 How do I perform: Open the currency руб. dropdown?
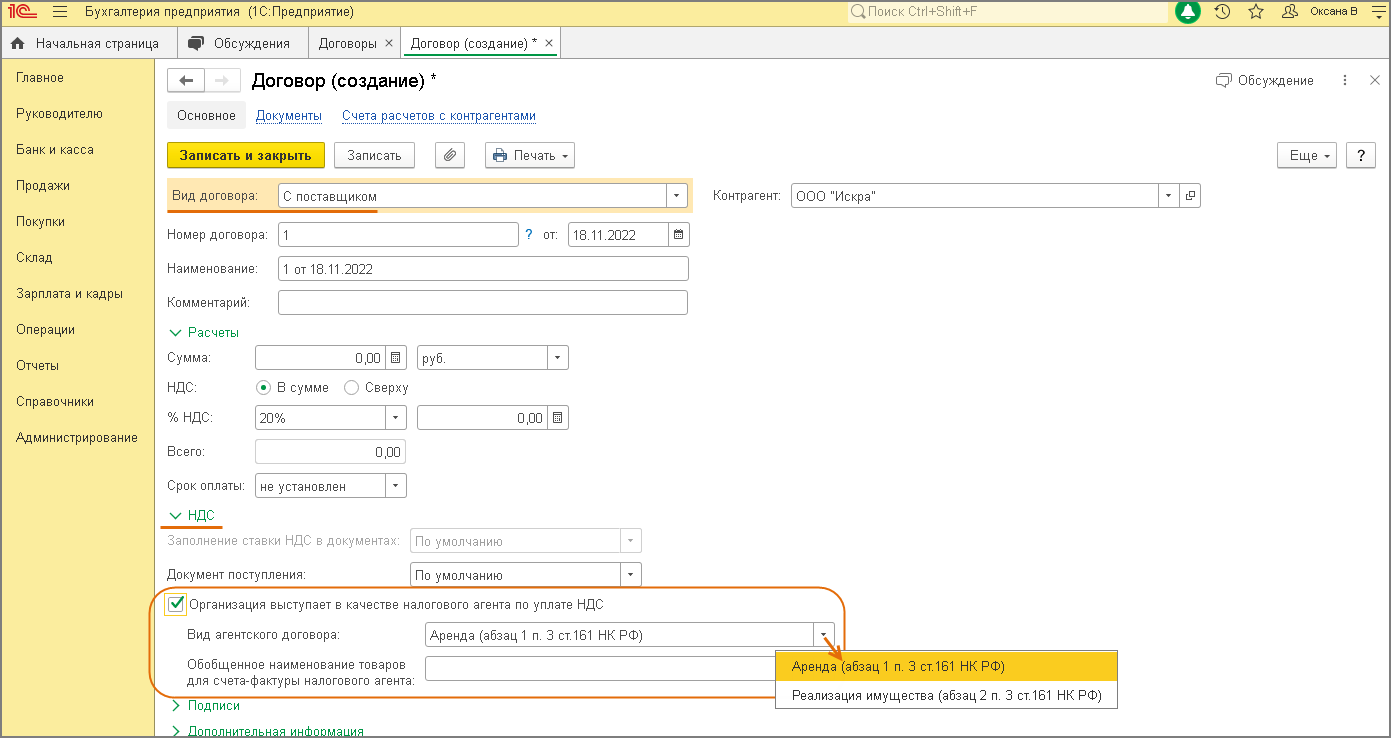(558, 358)
